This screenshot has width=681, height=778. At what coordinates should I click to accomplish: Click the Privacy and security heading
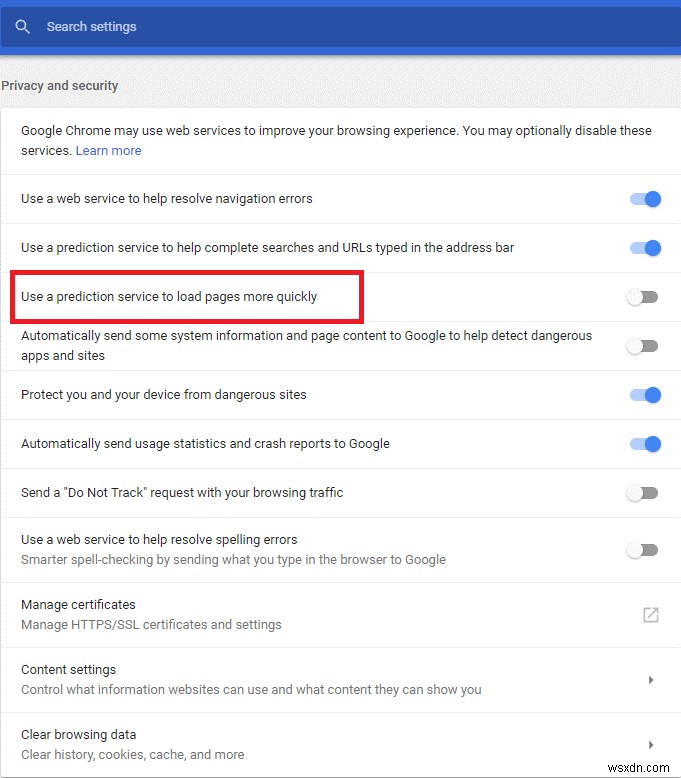pyautogui.click(x=60, y=85)
